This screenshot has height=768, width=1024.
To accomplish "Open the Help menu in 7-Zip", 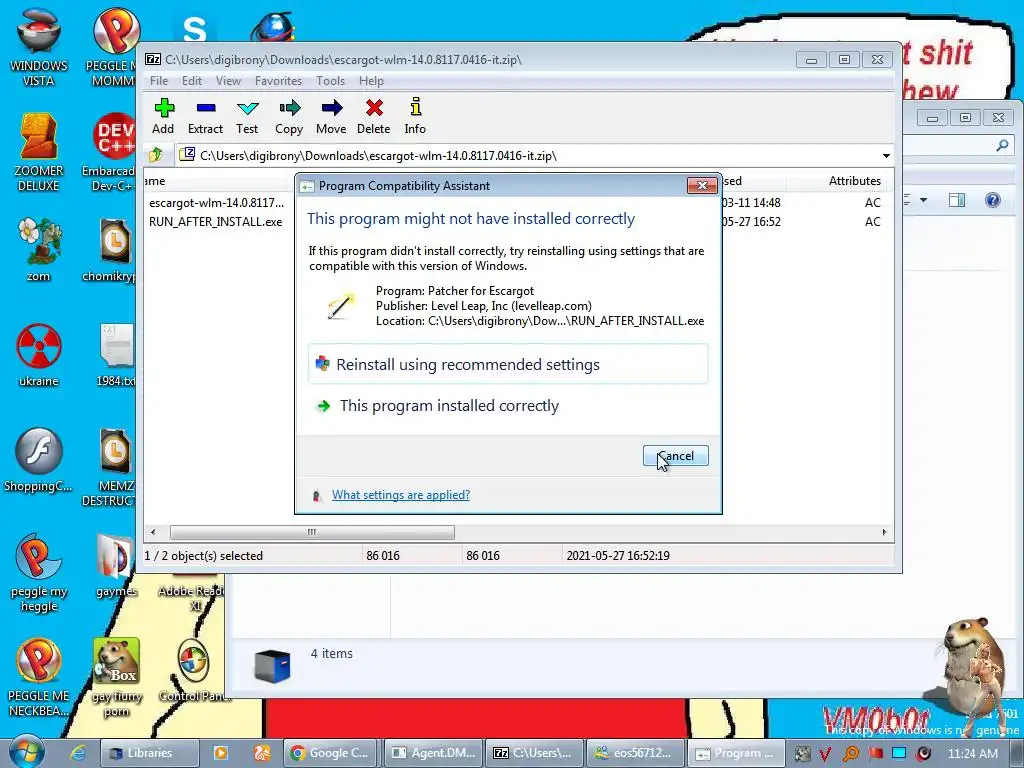I will tap(372, 81).
